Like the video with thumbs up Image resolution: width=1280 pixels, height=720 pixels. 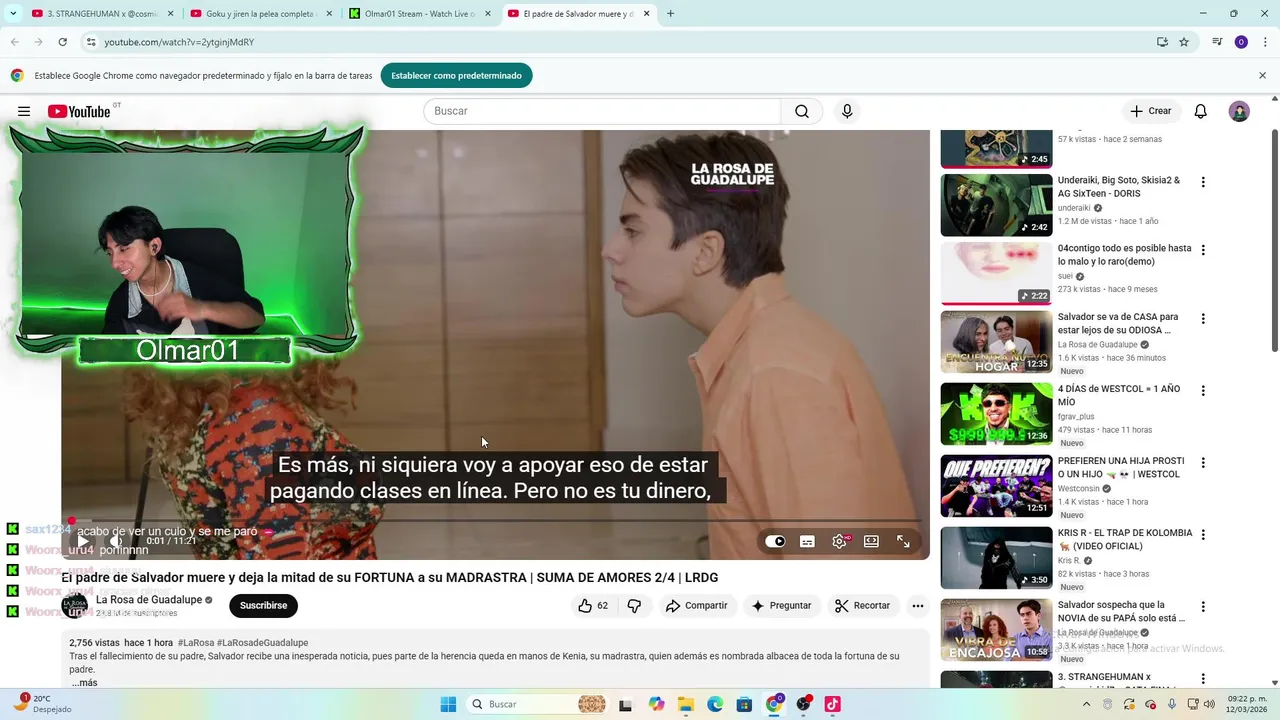pyautogui.click(x=593, y=605)
